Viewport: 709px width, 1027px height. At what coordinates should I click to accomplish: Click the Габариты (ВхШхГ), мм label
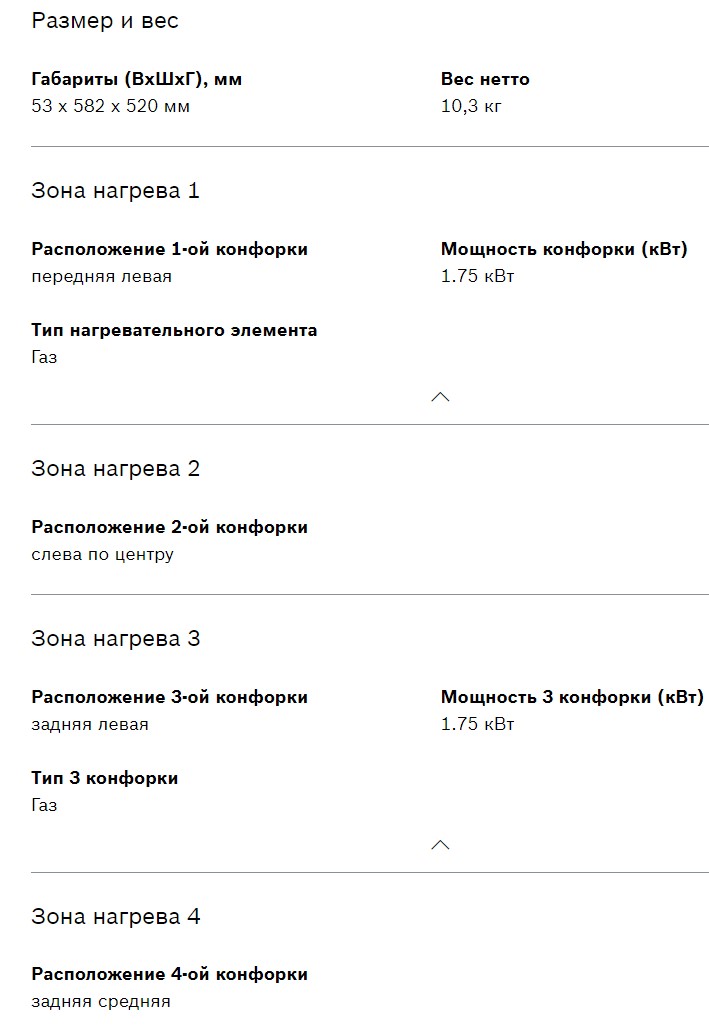pyautogui.click(x=137, y=79)
